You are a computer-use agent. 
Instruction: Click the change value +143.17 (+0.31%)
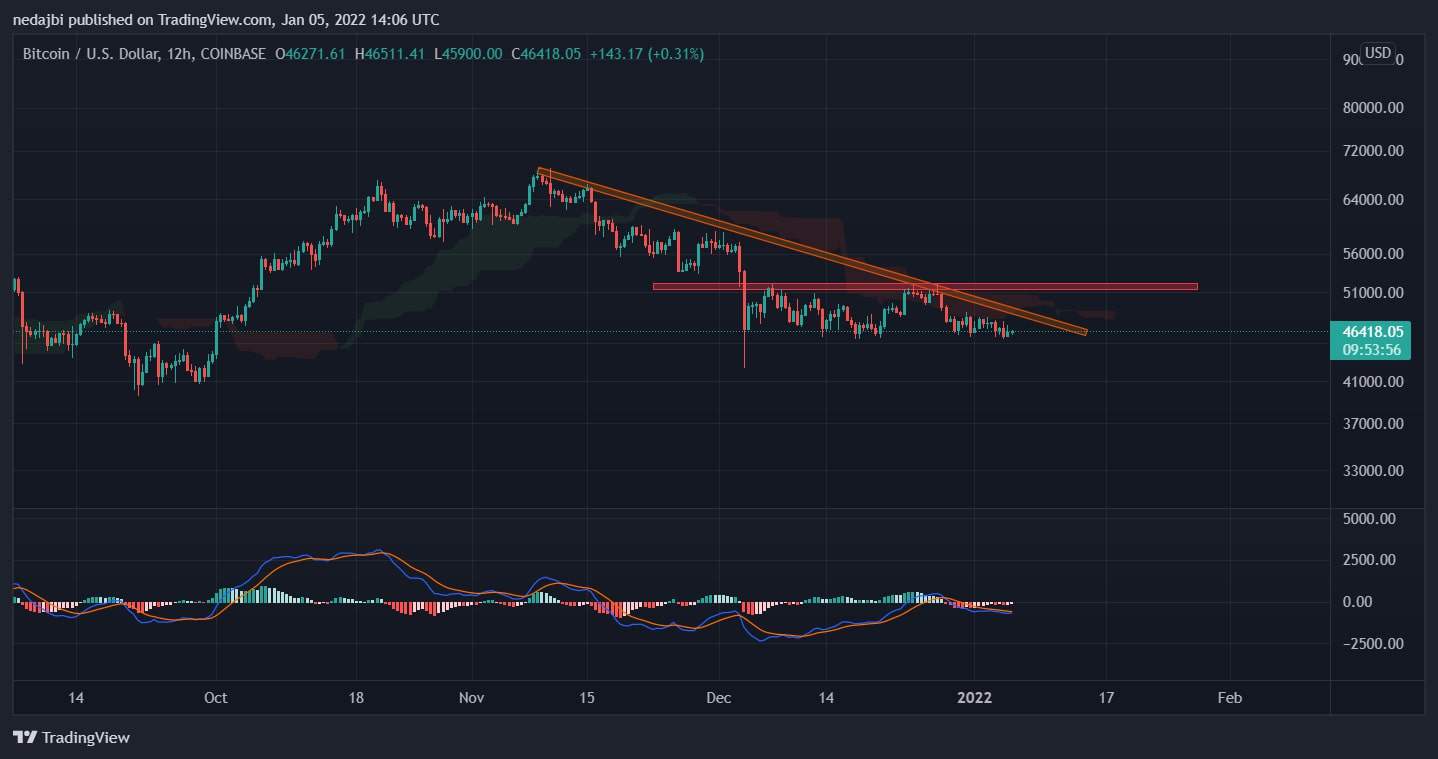click(647, 54)
